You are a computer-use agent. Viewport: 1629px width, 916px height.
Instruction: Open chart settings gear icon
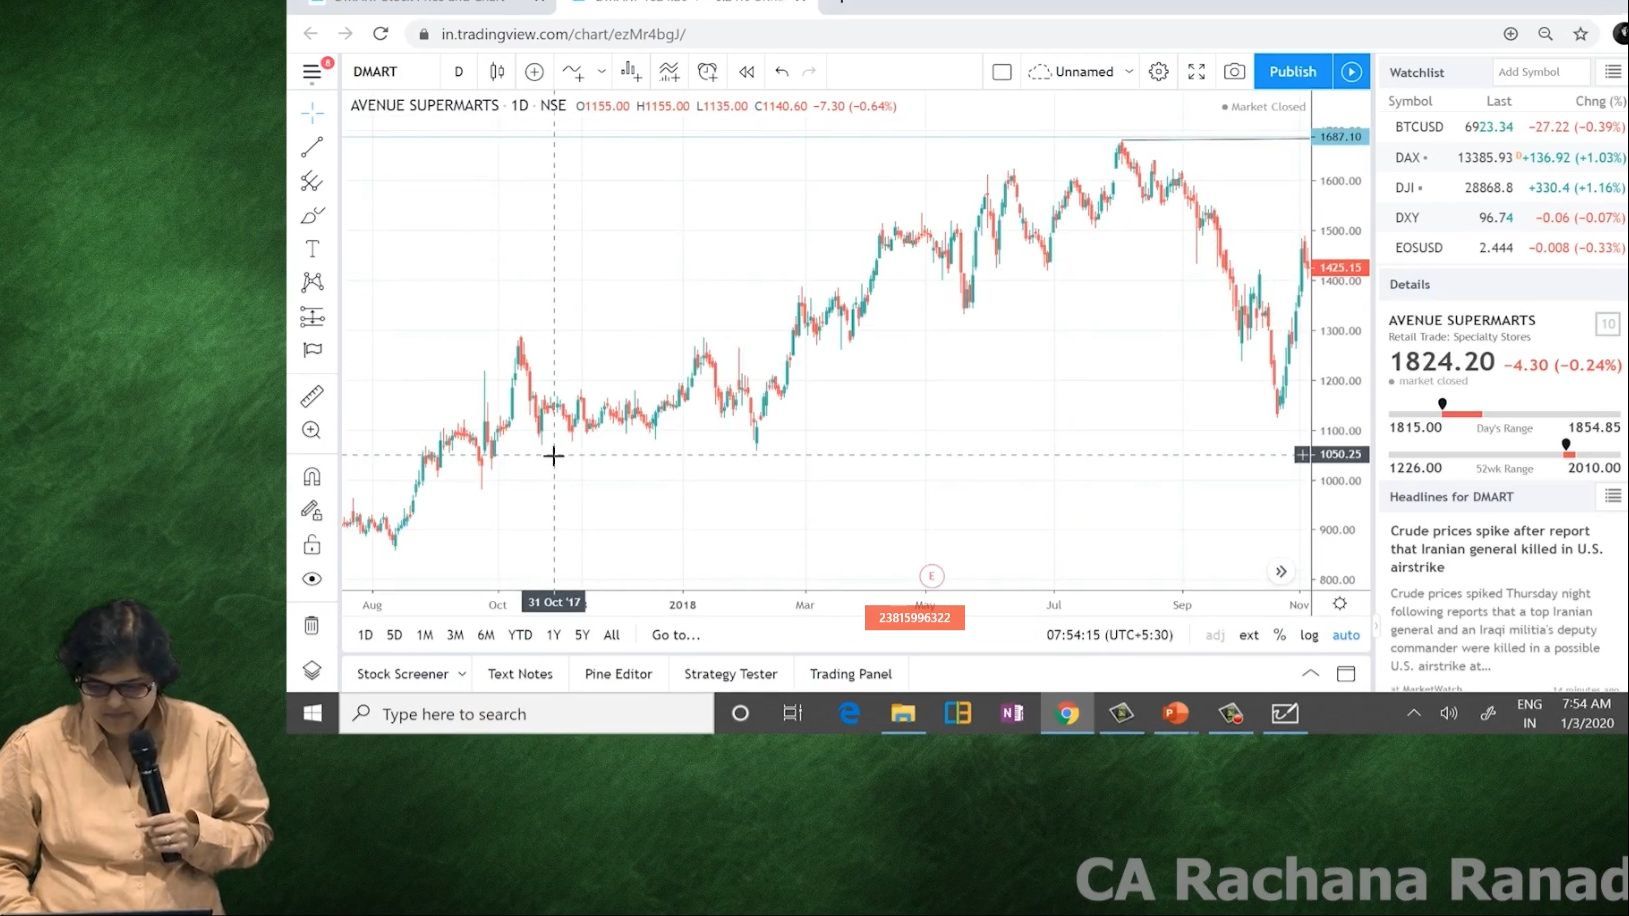coord(1158,72)
